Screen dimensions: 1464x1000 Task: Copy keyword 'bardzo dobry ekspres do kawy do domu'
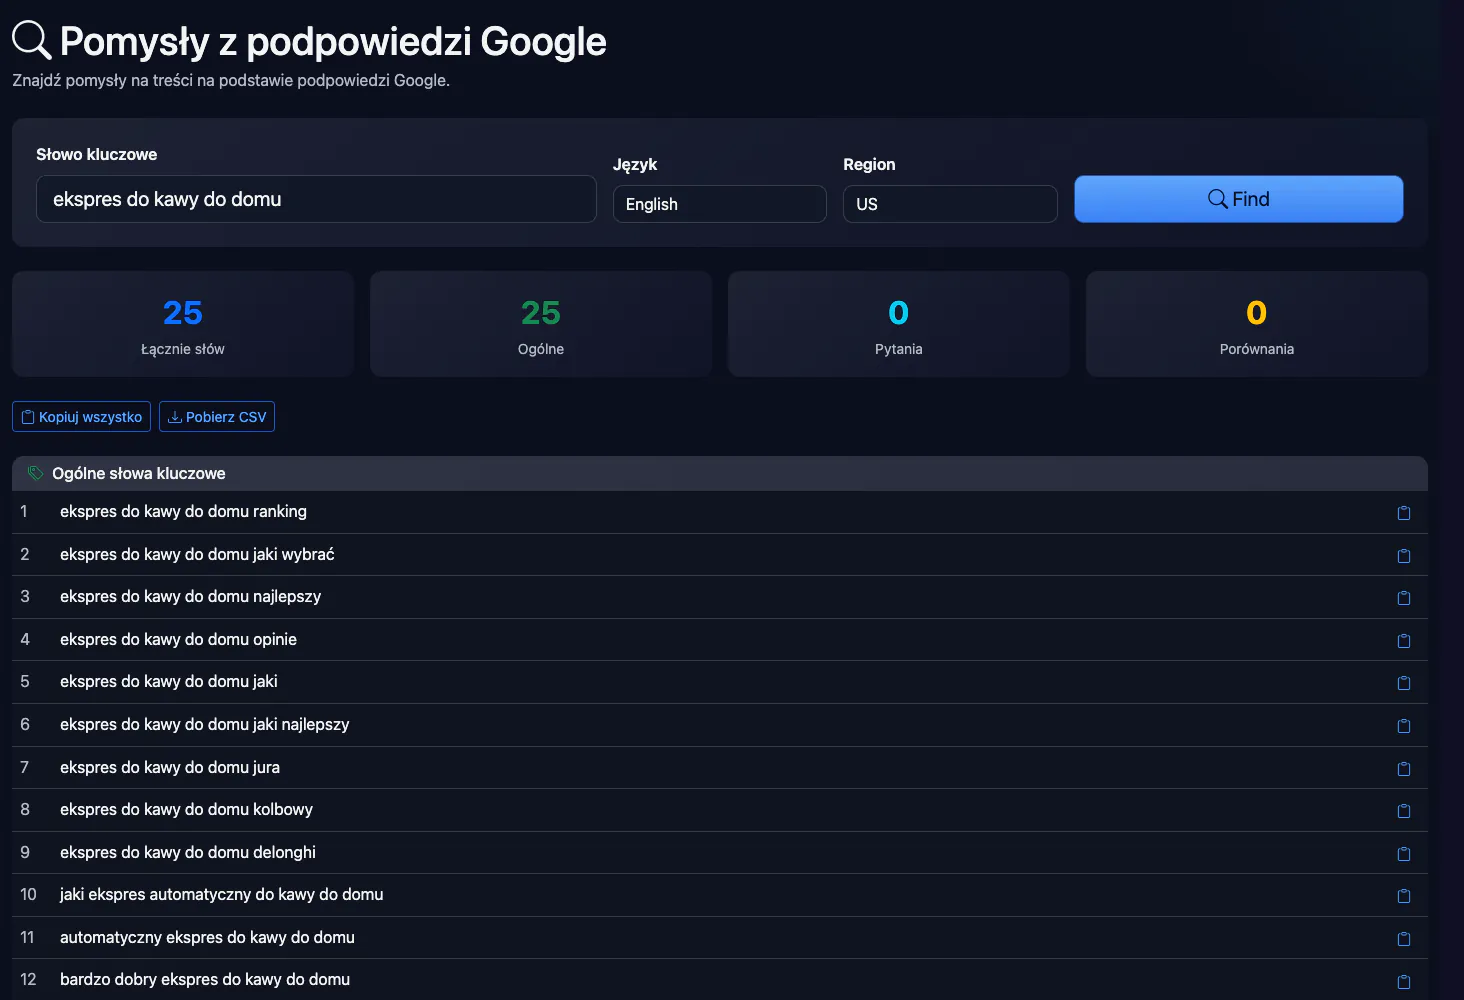coord(1404,982)
